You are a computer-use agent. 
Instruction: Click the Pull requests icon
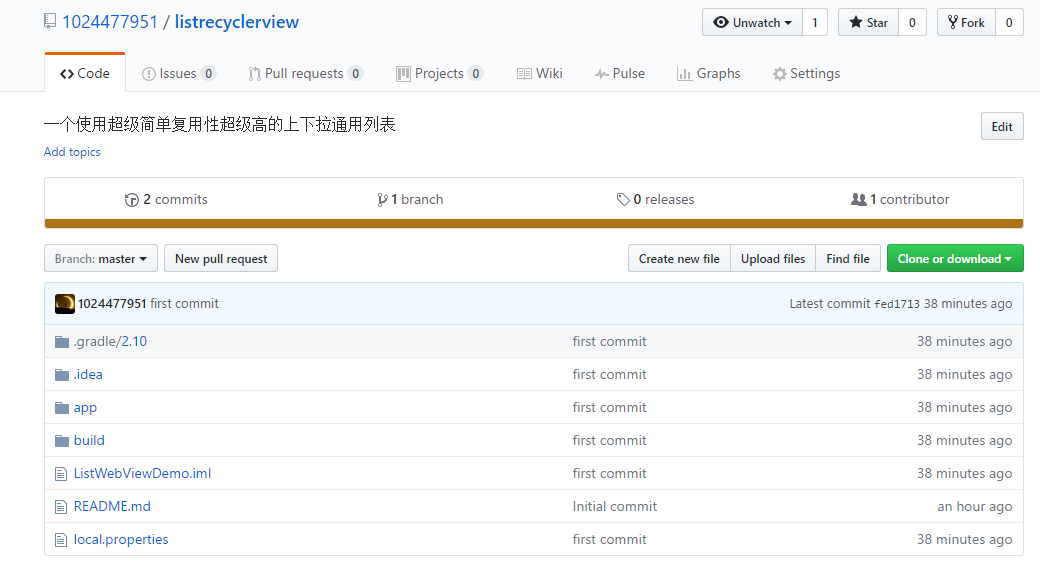255,74
